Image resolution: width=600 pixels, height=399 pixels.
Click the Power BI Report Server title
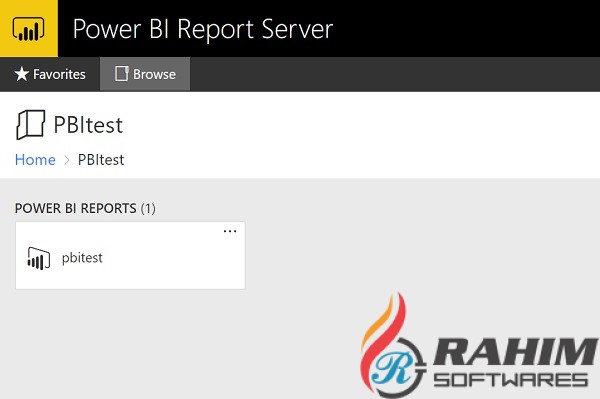pyautogui.click(x=203, y=29)
